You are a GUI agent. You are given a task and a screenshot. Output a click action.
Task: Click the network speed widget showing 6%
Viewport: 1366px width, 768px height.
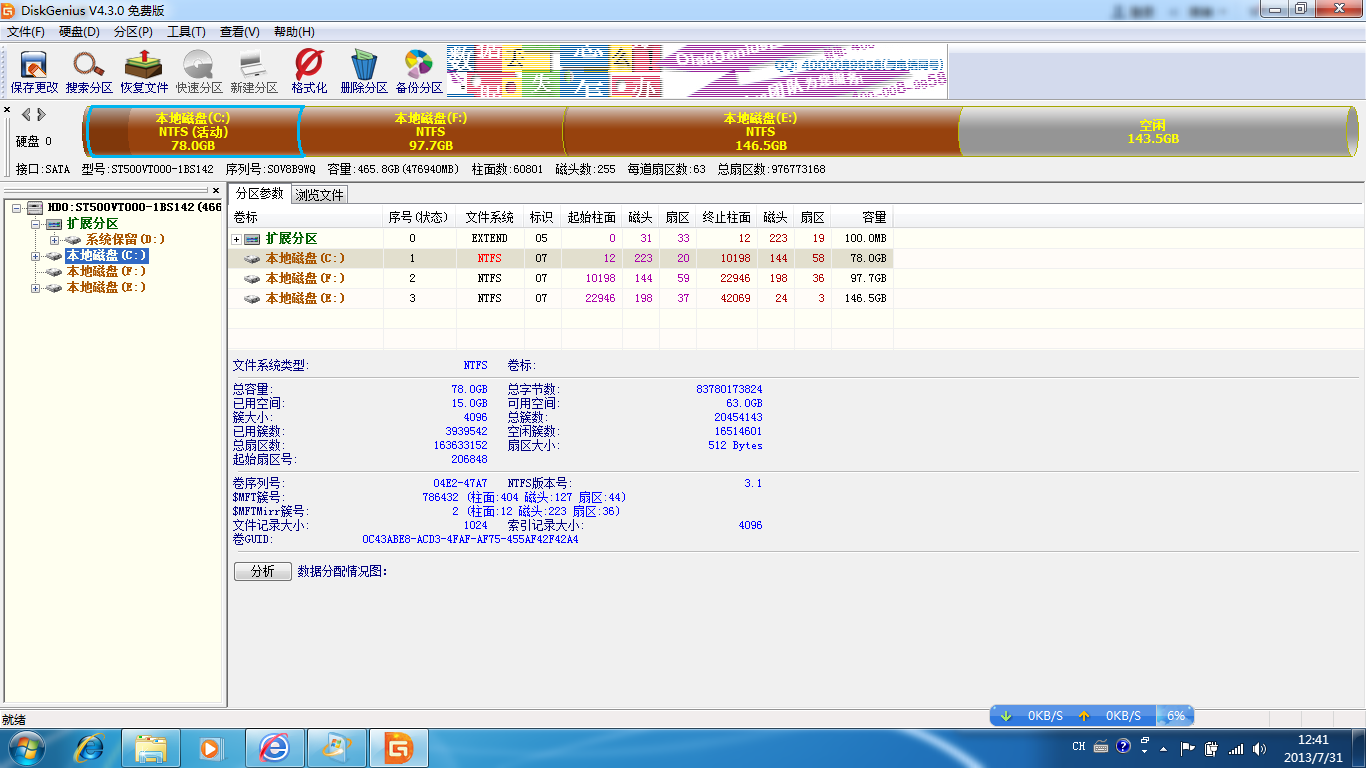point(1092,716)
